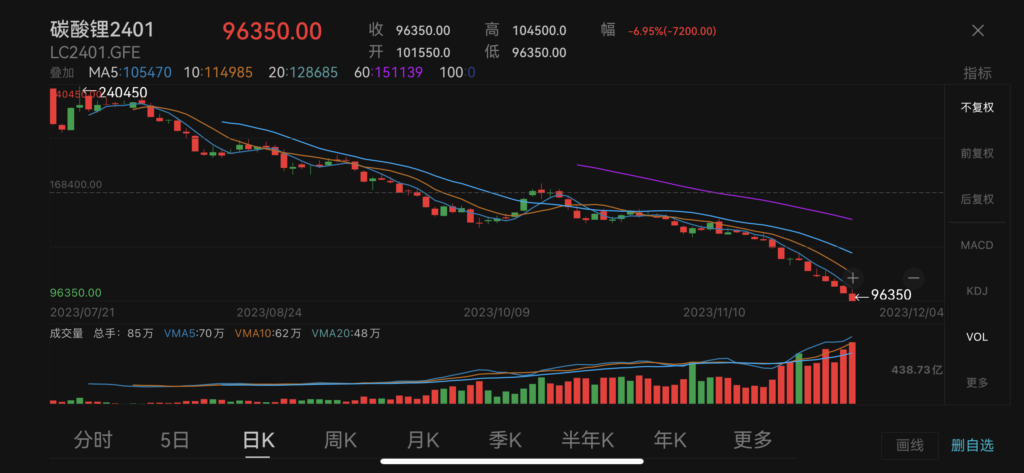Tap the 96350.00 latest price
Screen dimensions: 1024x473
[x=272, y=31]
